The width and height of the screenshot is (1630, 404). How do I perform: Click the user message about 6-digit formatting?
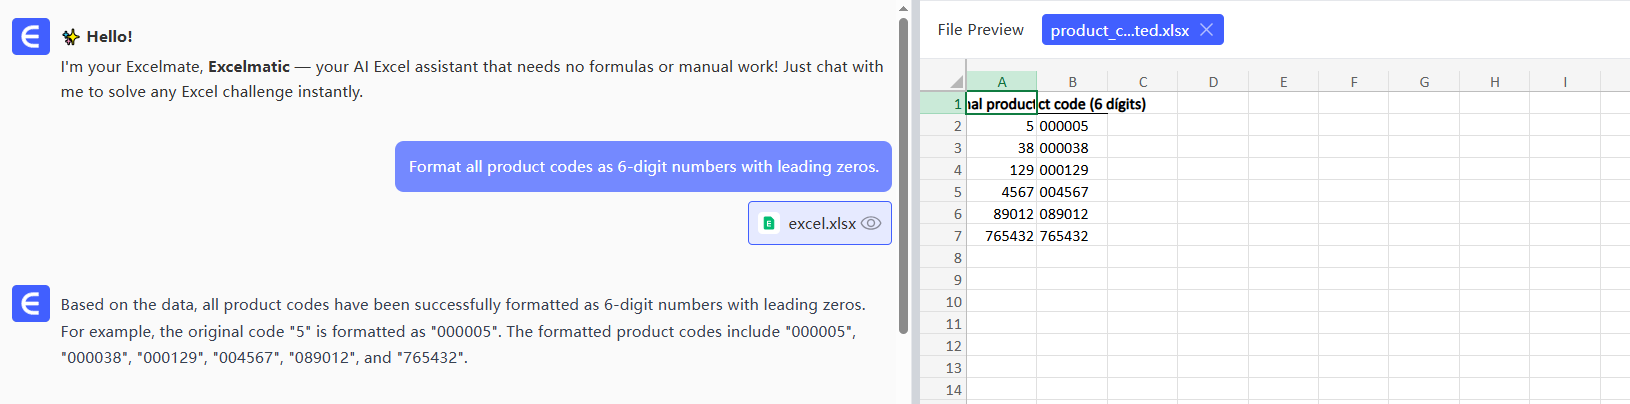click(643, 167)
